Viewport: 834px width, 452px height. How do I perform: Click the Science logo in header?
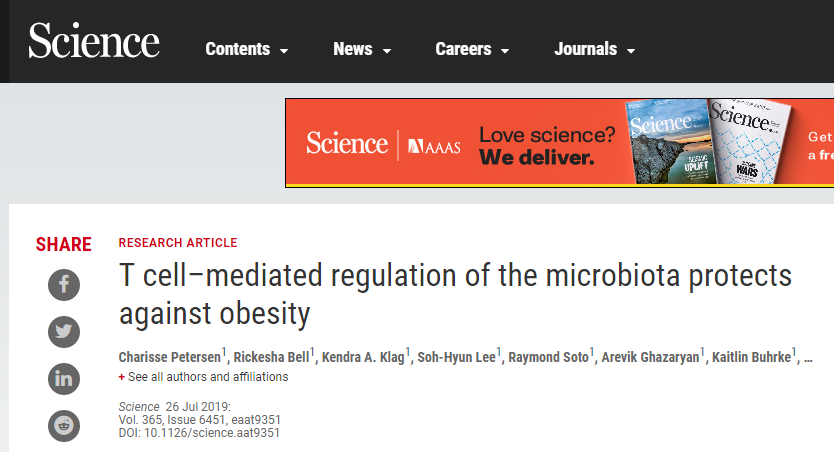tap(94, 40)
